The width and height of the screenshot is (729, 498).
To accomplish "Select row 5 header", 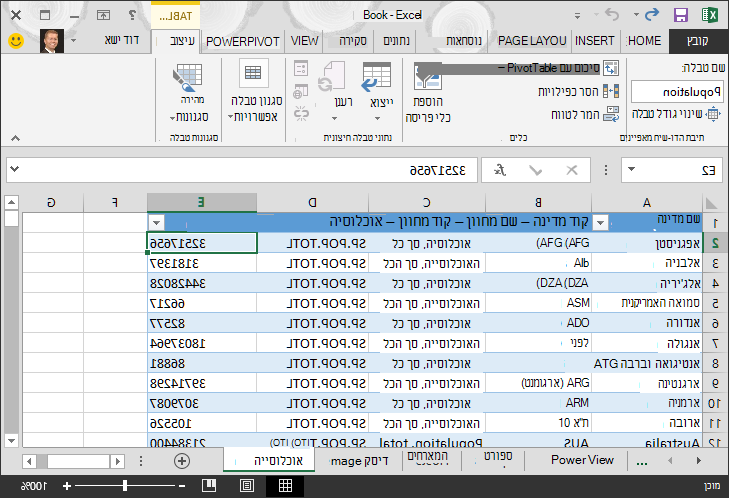I will [x=715, y=303].
